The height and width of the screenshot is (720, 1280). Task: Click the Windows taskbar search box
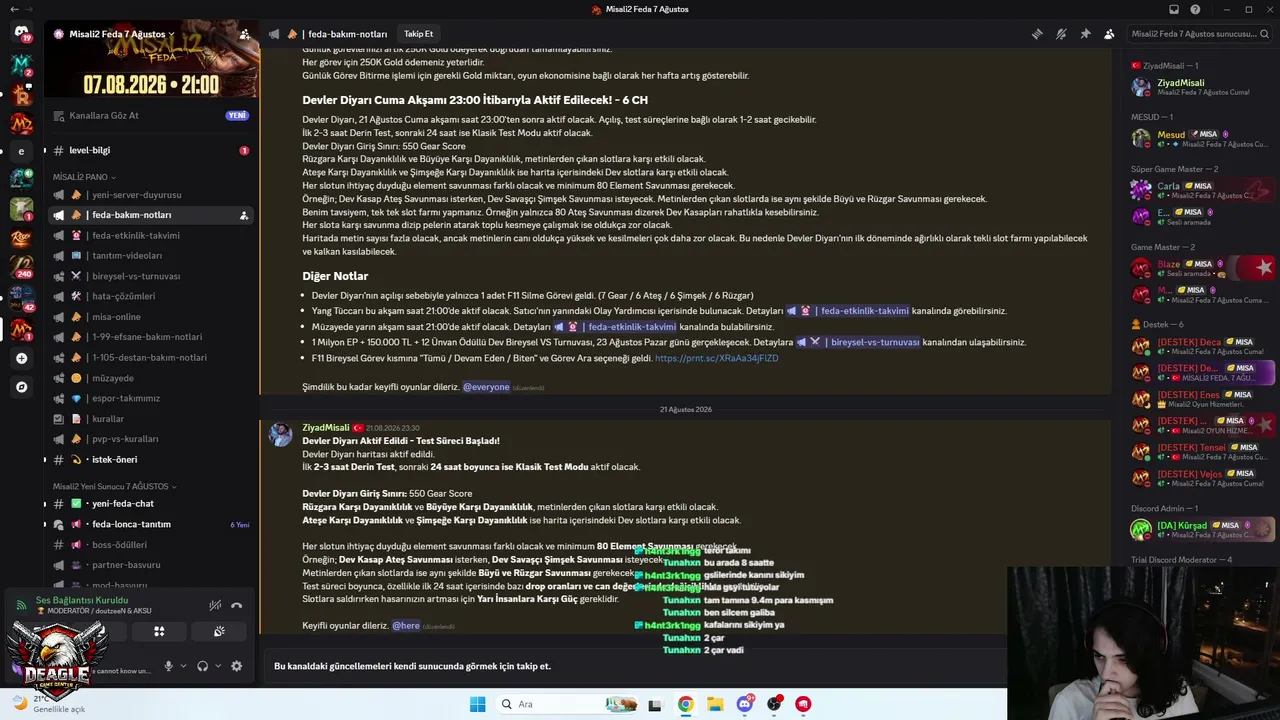[x=566, y=704]
